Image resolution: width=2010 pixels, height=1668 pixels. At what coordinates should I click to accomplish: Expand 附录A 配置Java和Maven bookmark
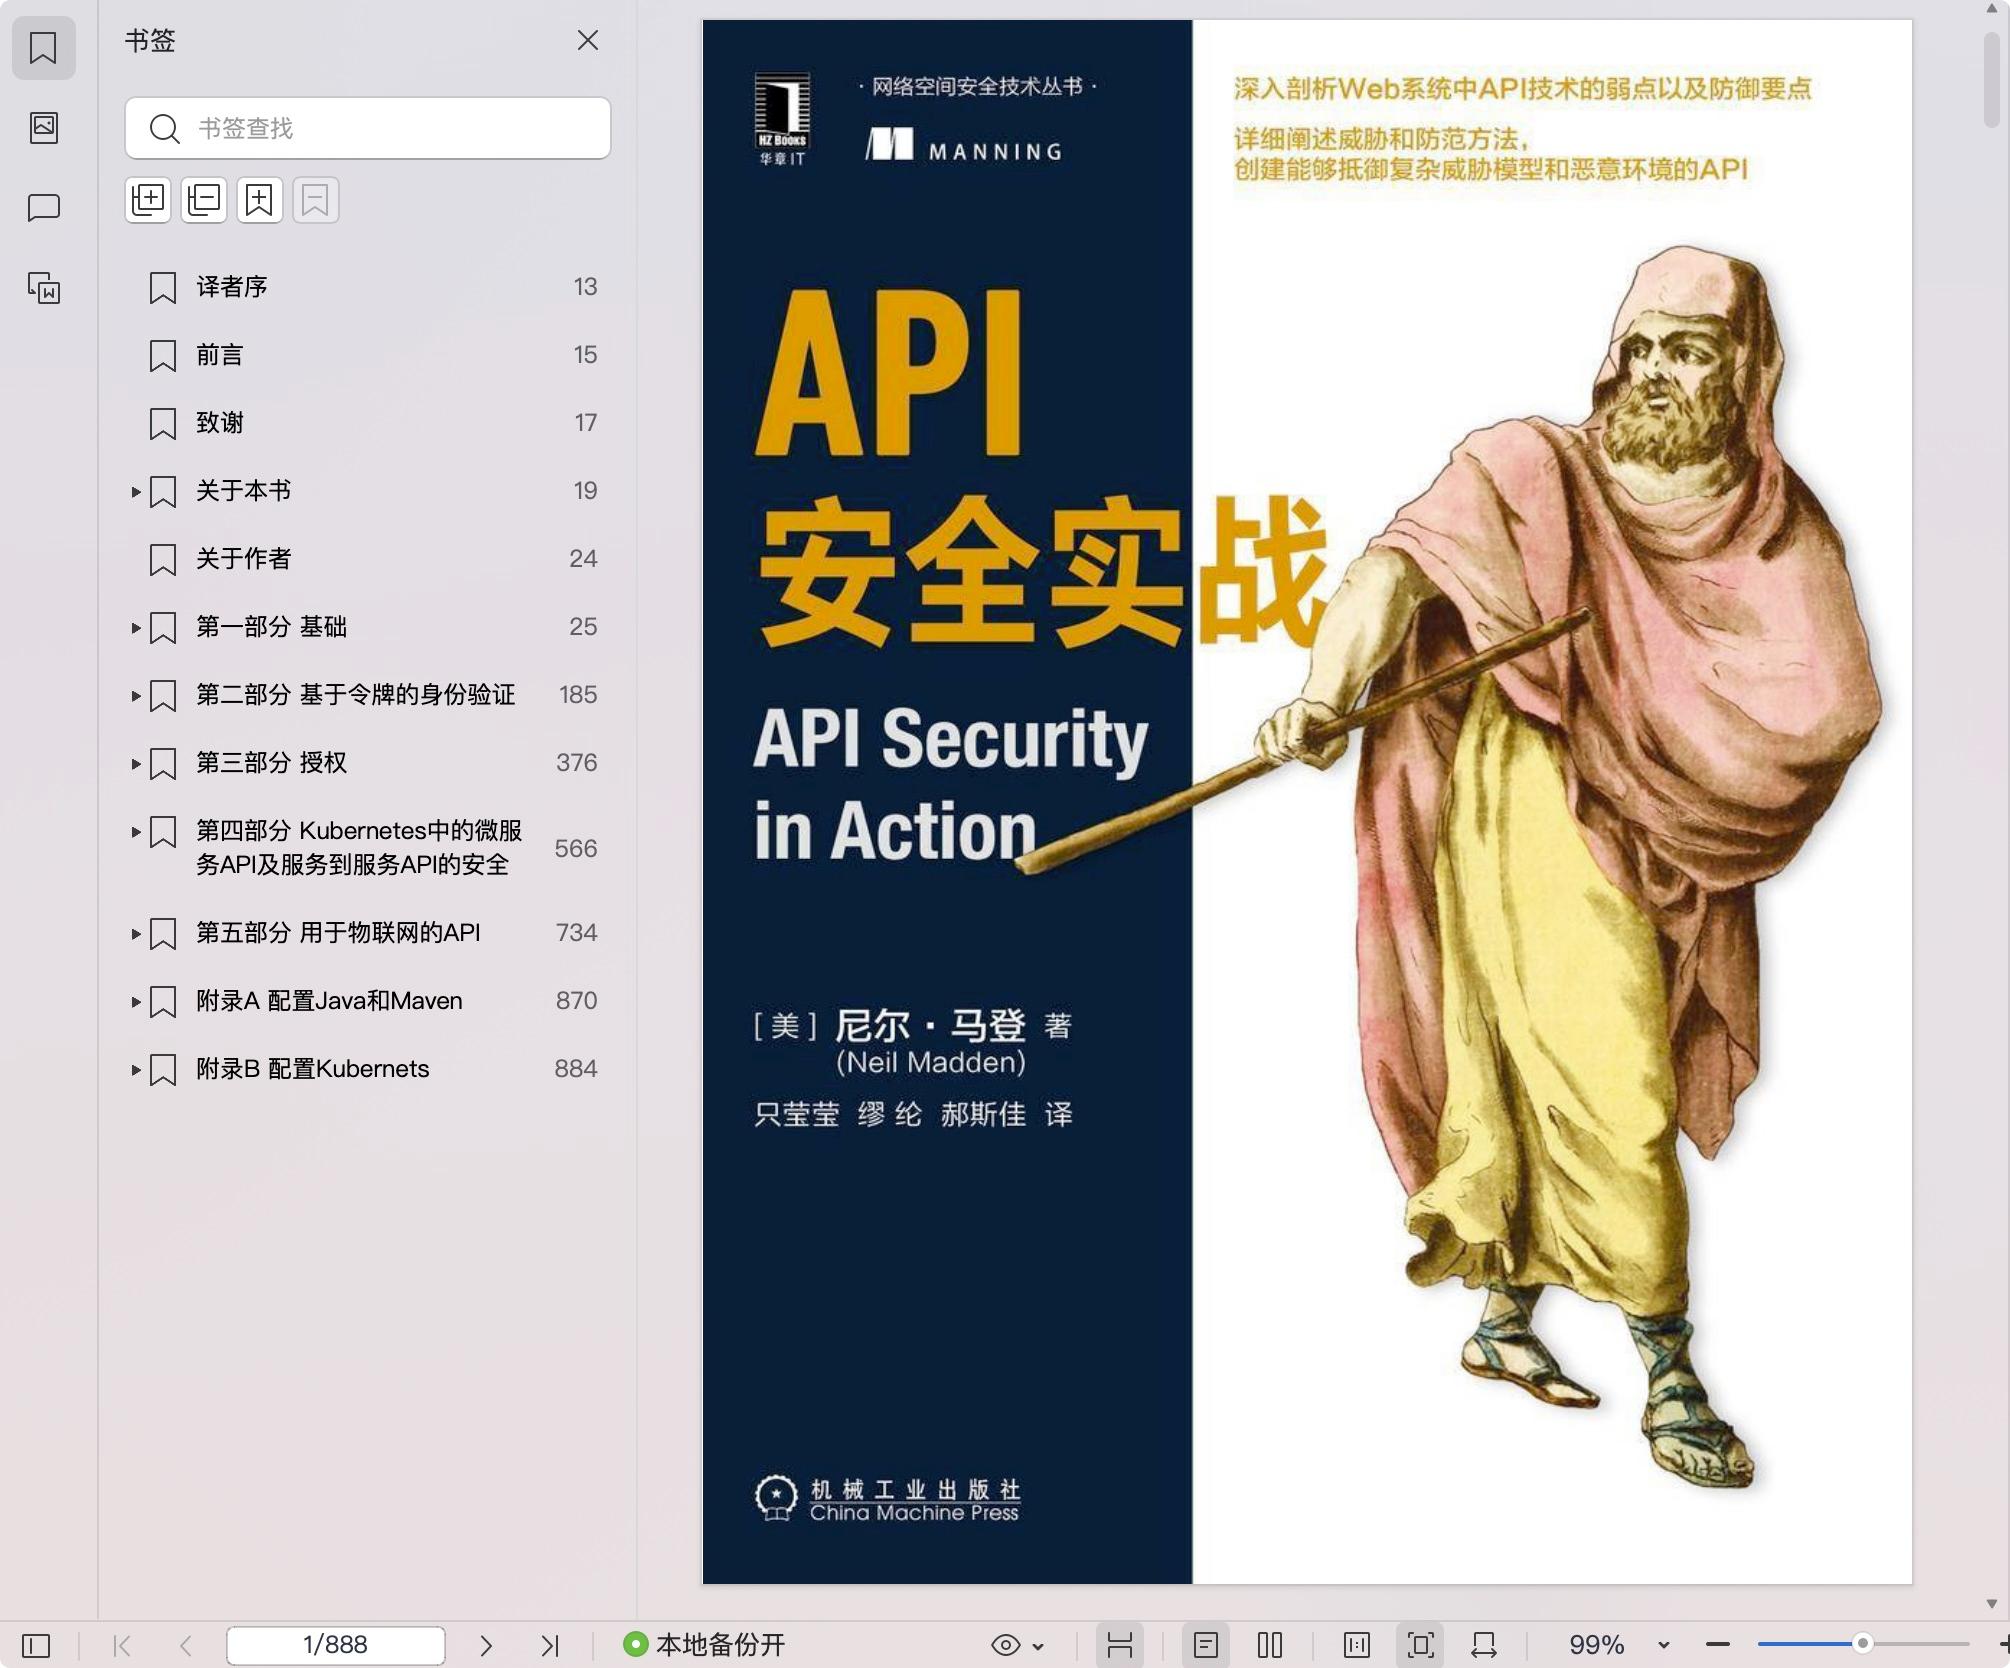136,1002
